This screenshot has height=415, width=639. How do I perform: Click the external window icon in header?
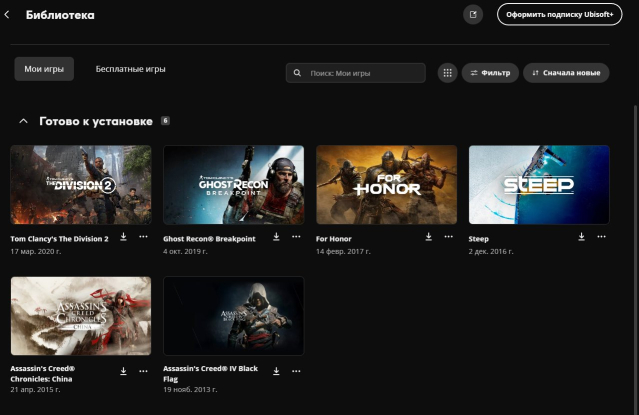pos(473,15)
